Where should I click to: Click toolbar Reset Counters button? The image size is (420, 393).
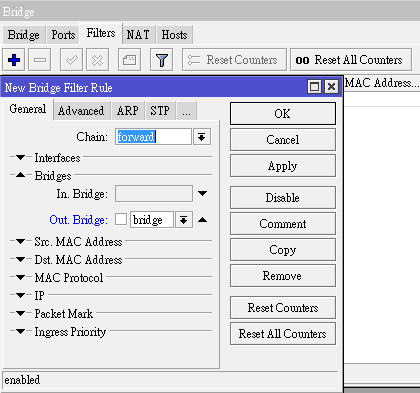[234, 60]
